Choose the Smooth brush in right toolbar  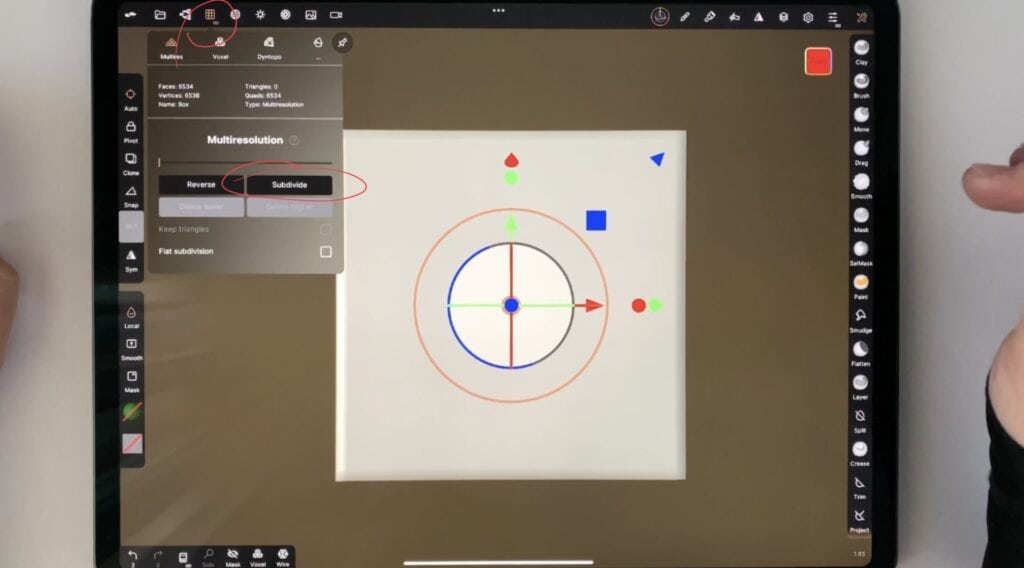[860, 183]
